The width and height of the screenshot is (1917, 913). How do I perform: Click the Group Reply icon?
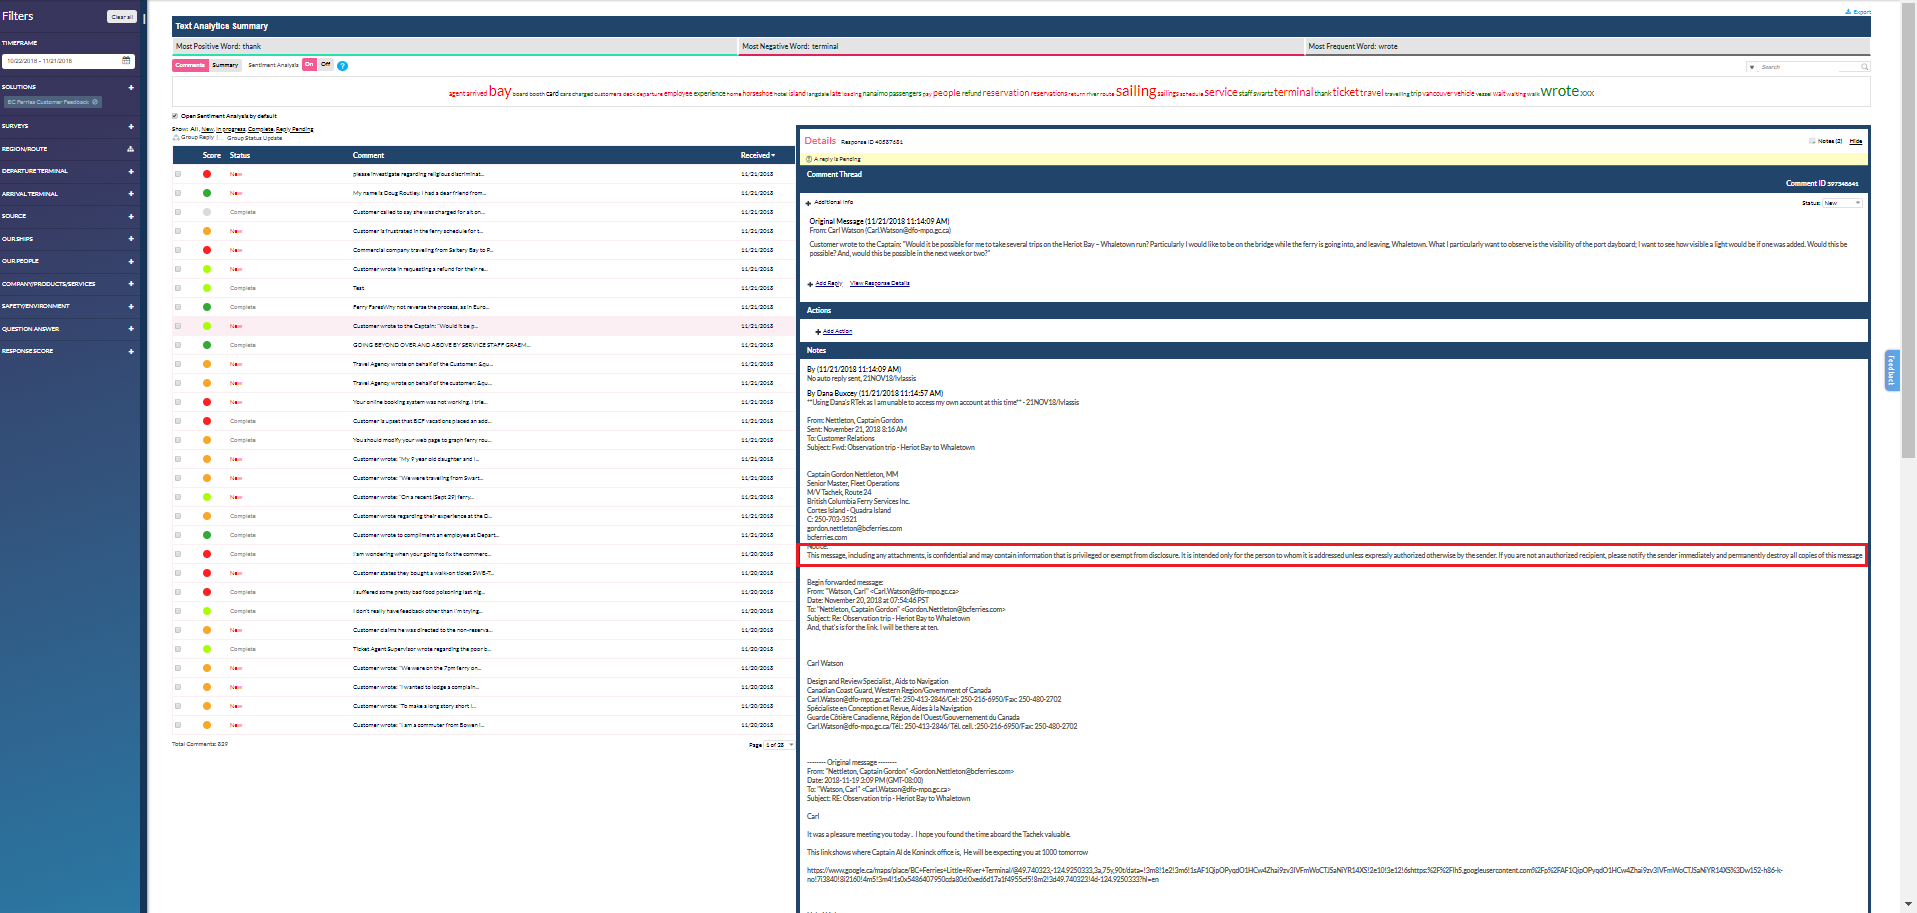pyautogui.click(x=176, y=138)
